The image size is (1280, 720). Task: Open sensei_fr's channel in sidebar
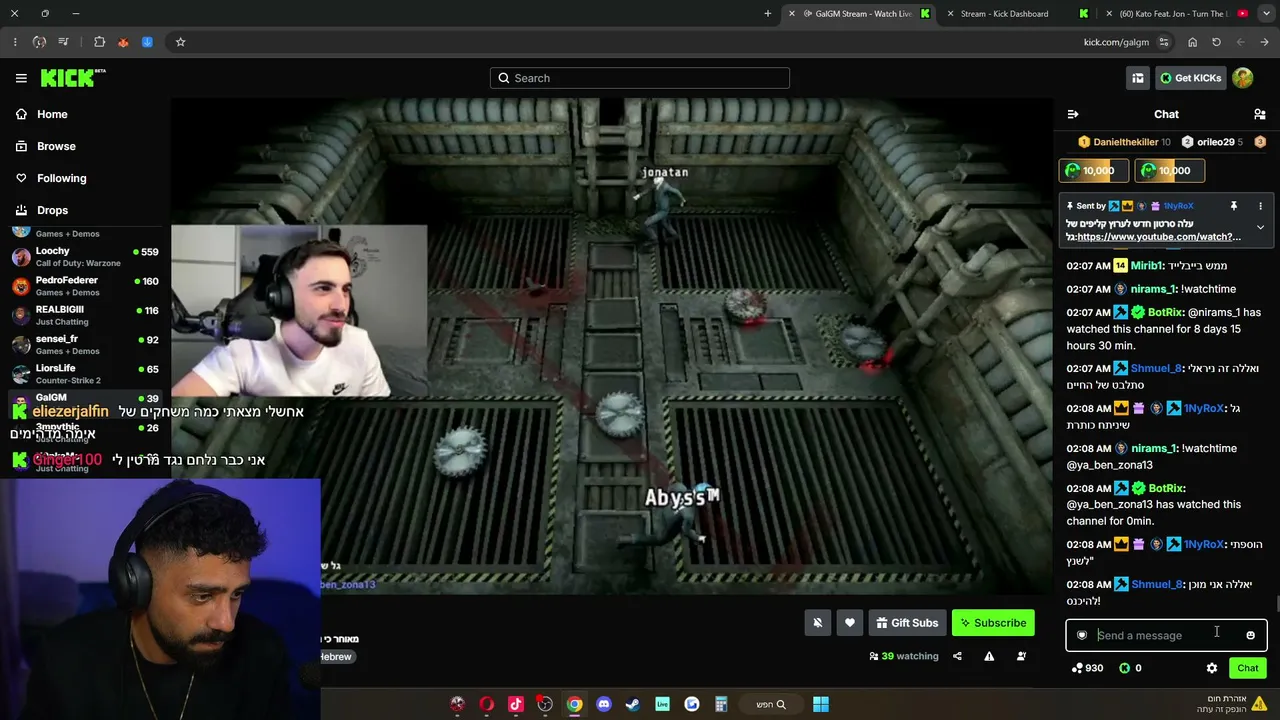[x=85, y=344]
